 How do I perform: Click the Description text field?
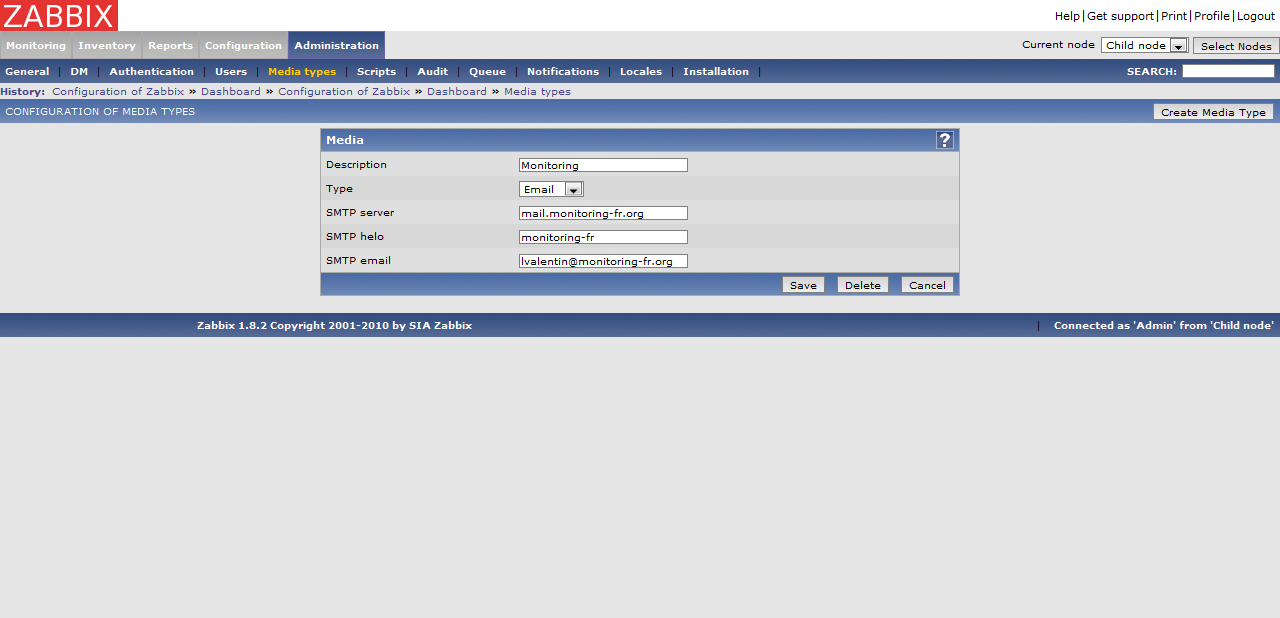pyautogui.click(x=603, y=165)
